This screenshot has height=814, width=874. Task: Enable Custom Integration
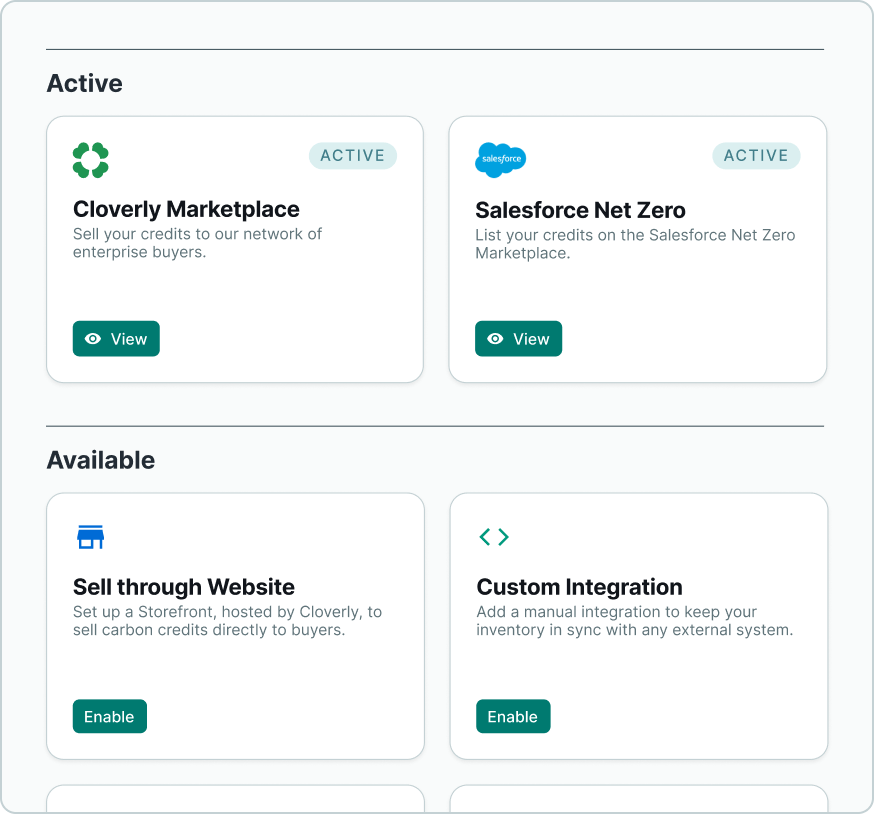pyautogui.click(x=513, y=716)
